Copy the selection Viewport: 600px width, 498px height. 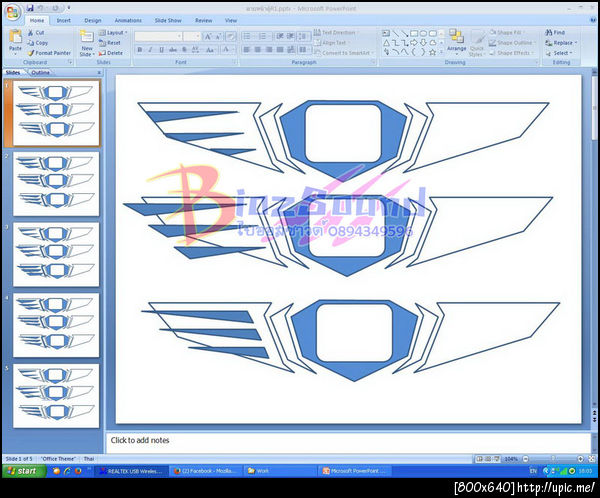38,43
